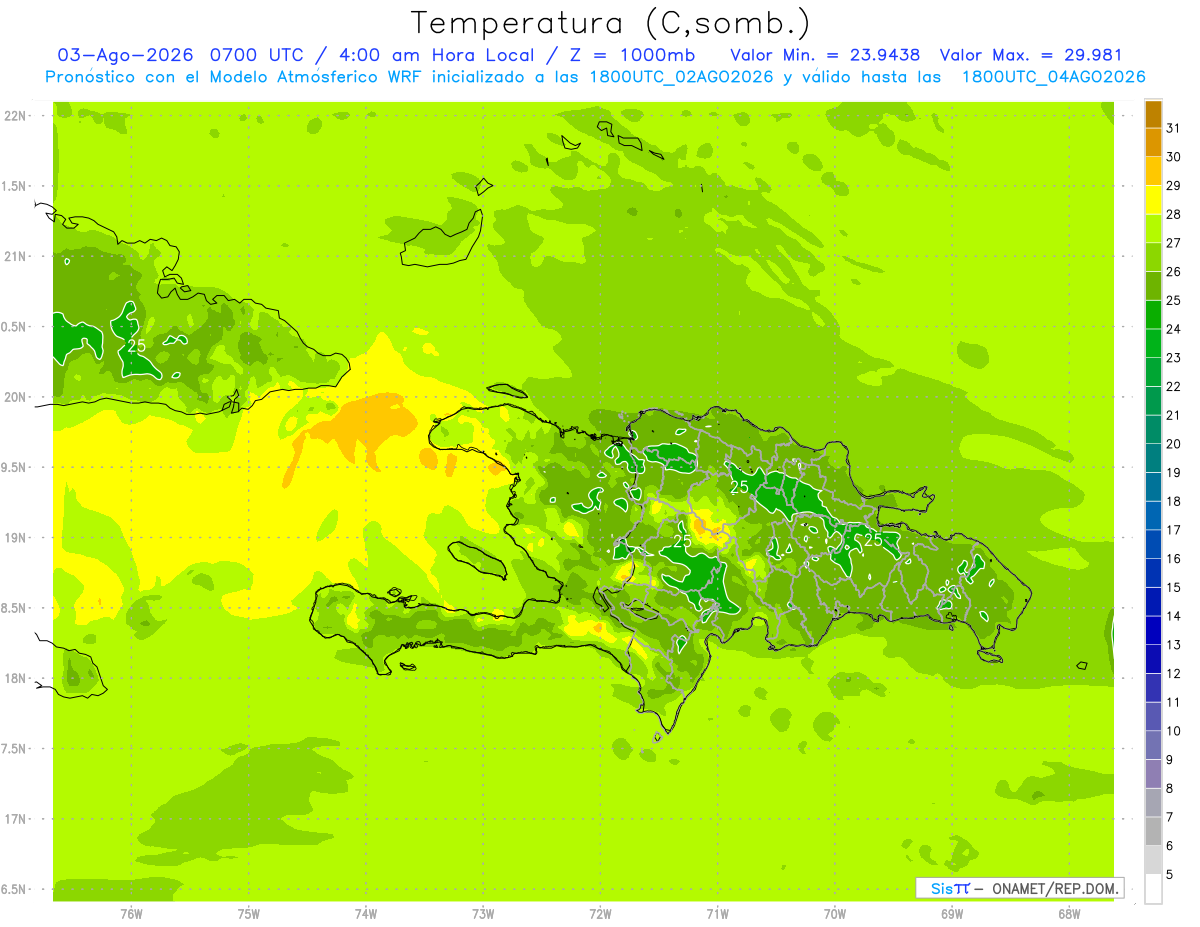Image resolution: width=1200 pixels, height=927 pixels.
Task: Click the latitude label "19N"
Action: tap(14, 538)
